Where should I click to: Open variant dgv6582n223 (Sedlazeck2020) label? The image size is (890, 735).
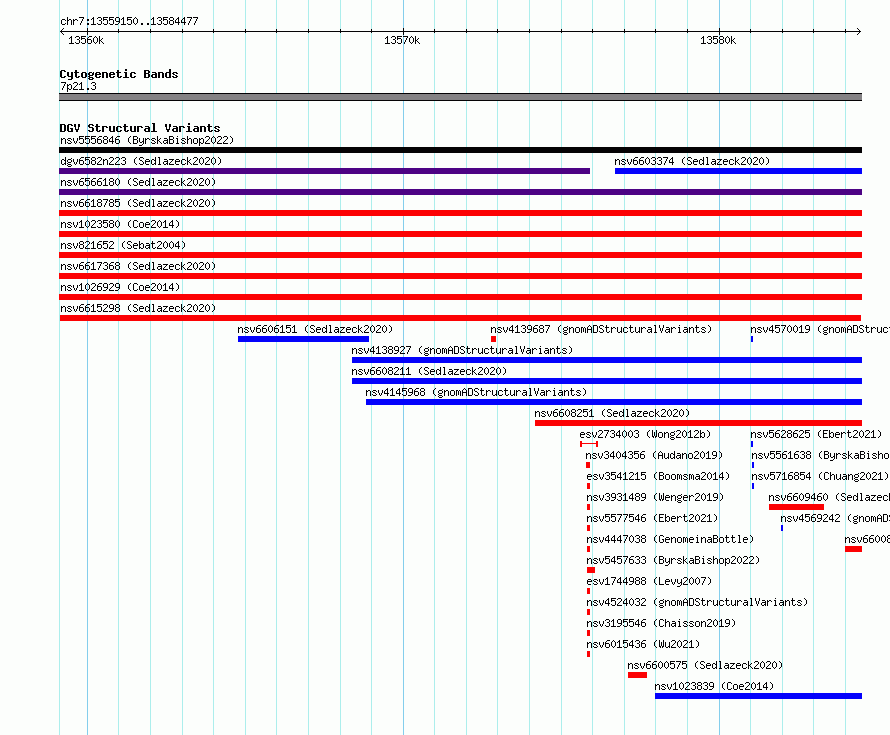point(141,161)
